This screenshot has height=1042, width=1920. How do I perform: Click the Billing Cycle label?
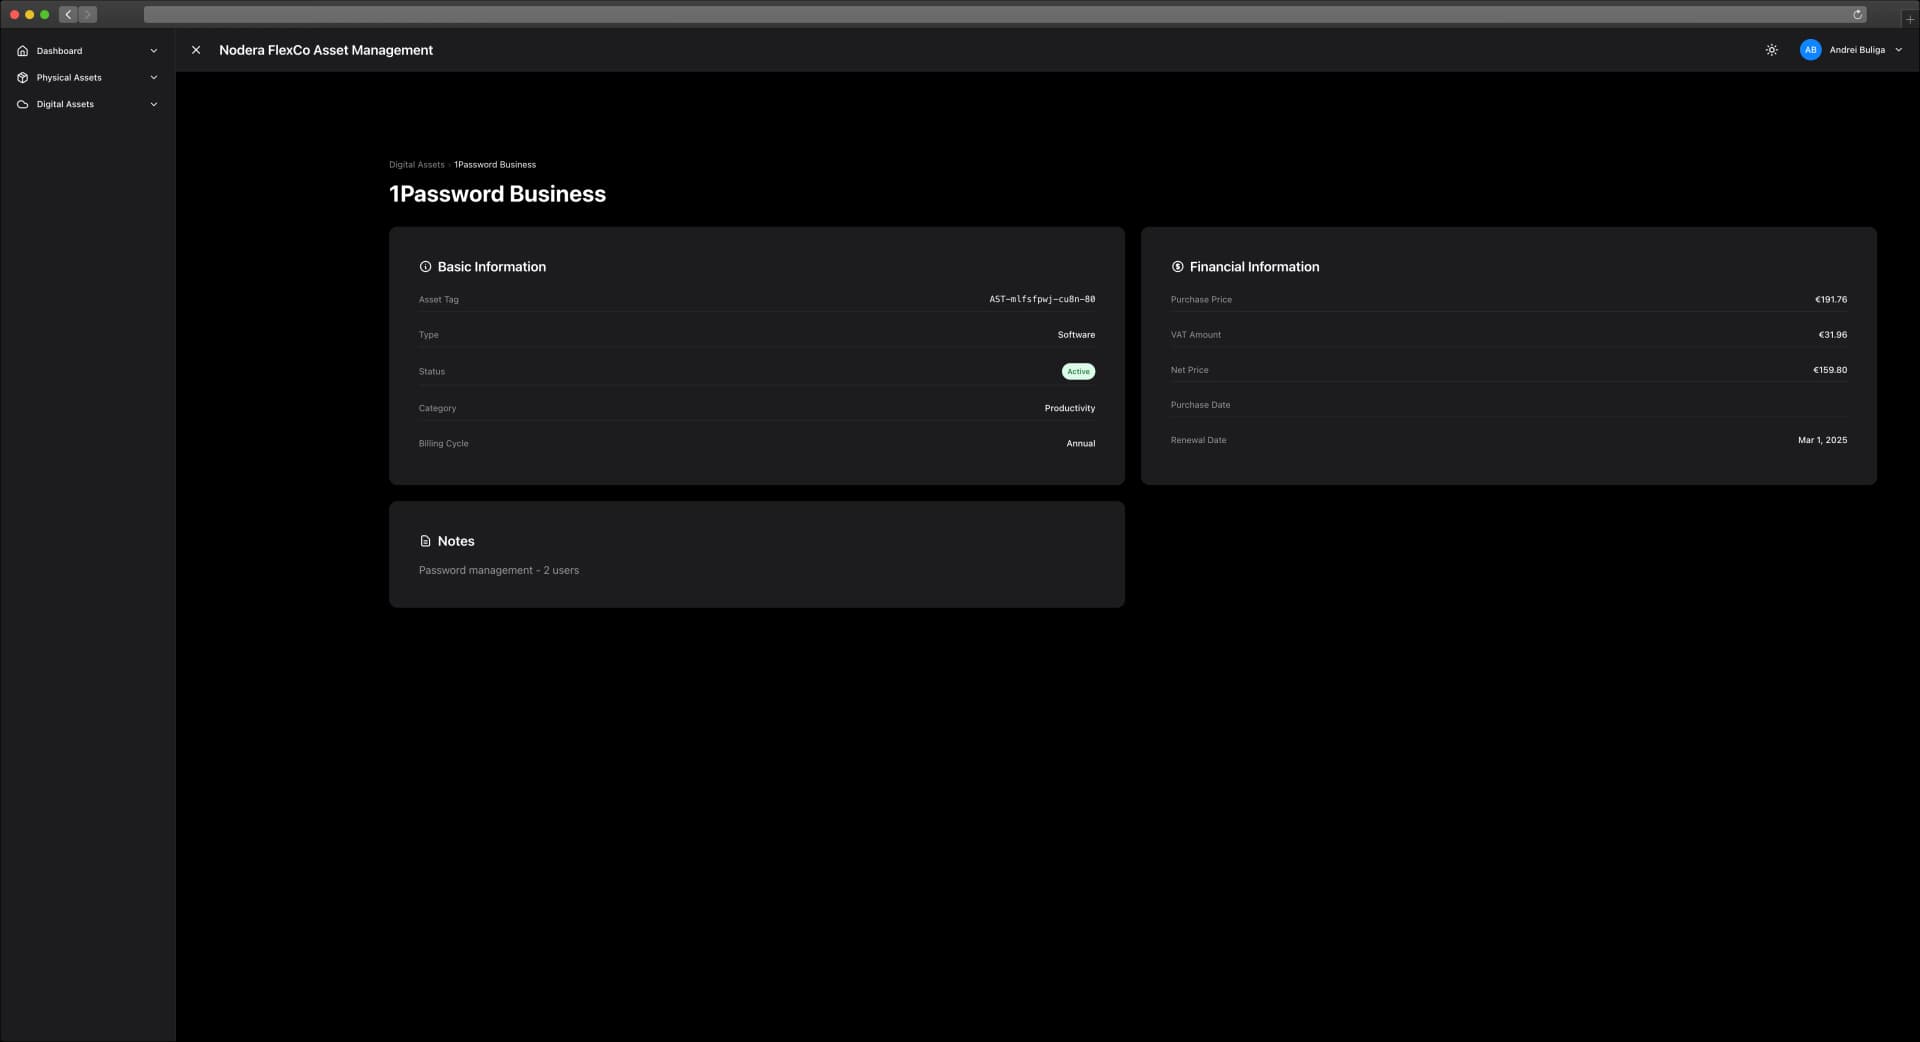[x=443, y=443]
